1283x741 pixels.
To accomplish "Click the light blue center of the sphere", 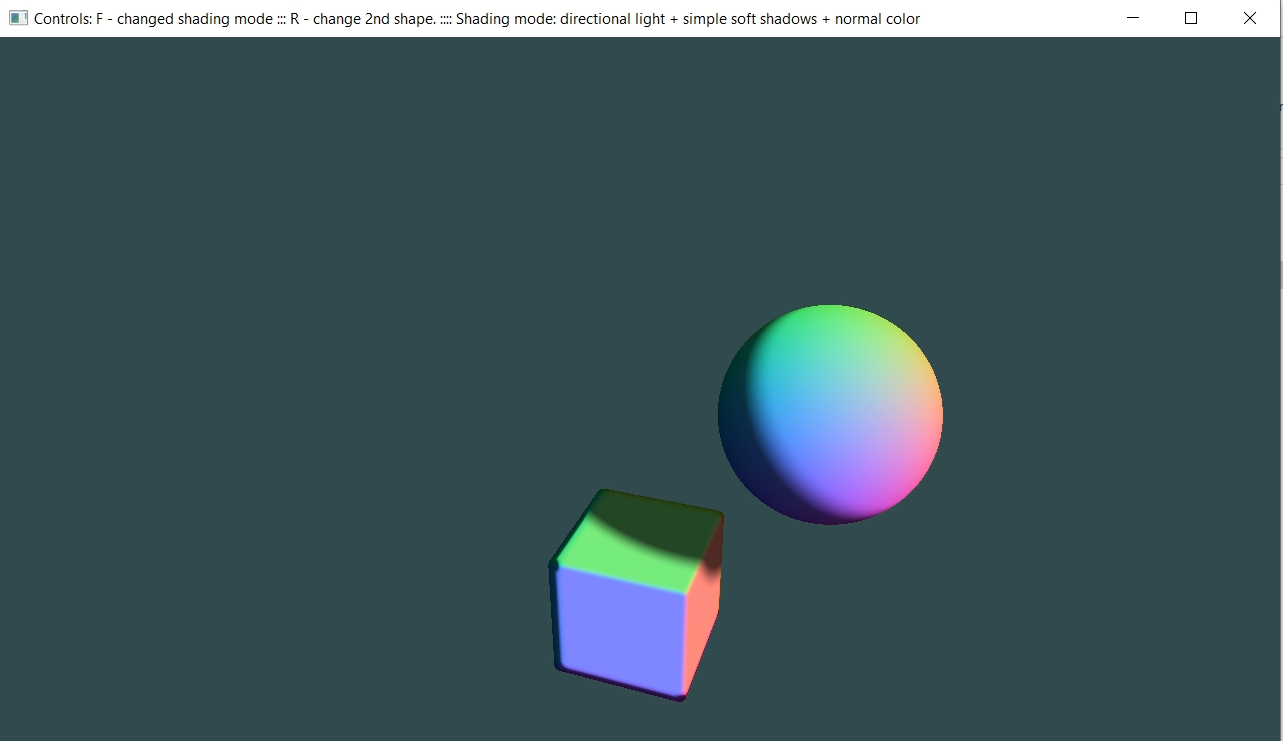I will 810,410.
